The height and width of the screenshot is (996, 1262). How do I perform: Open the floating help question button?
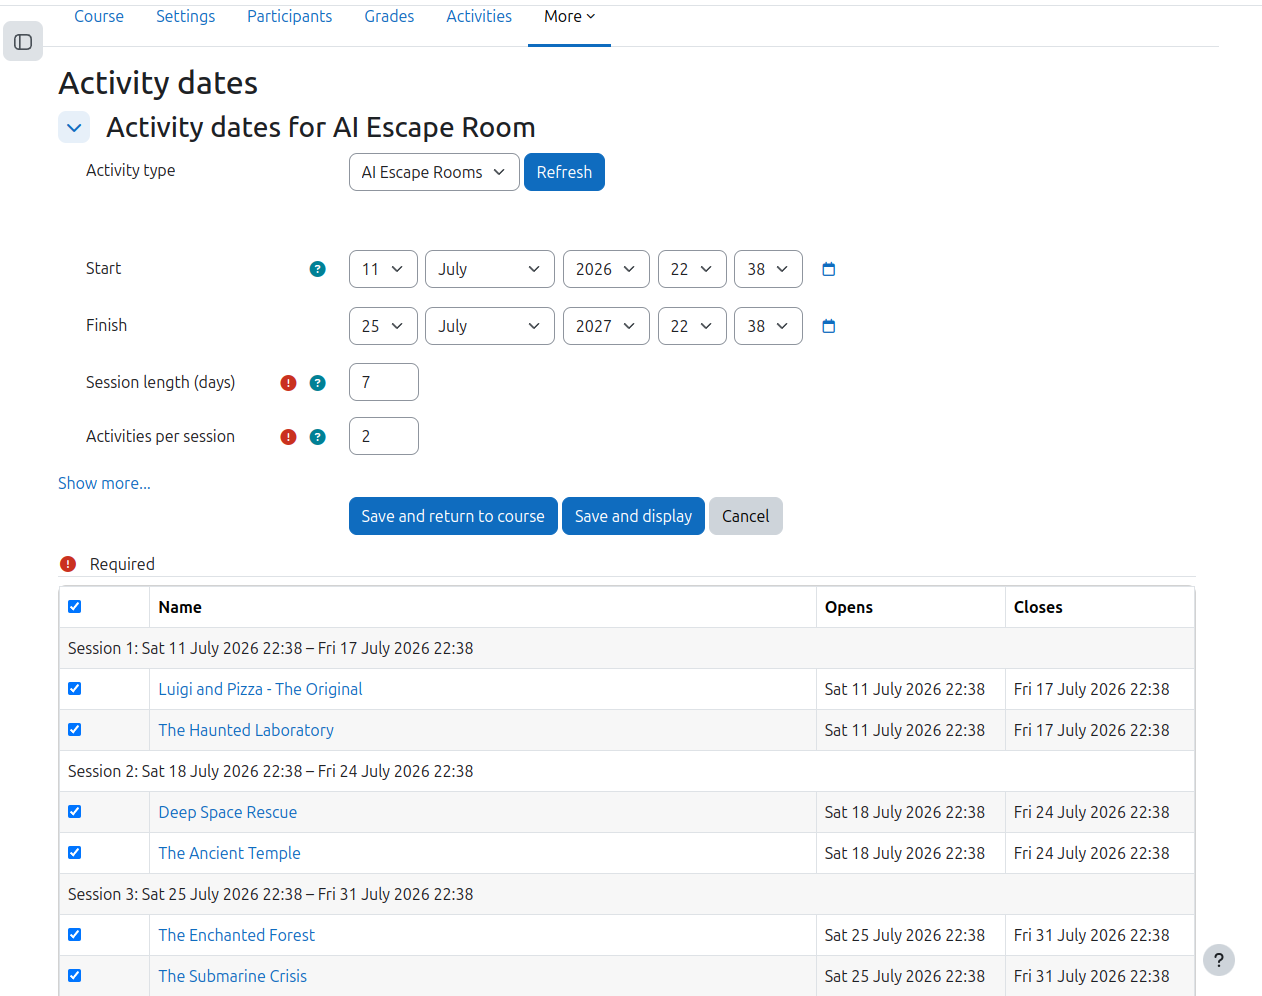click(1218, 960)
